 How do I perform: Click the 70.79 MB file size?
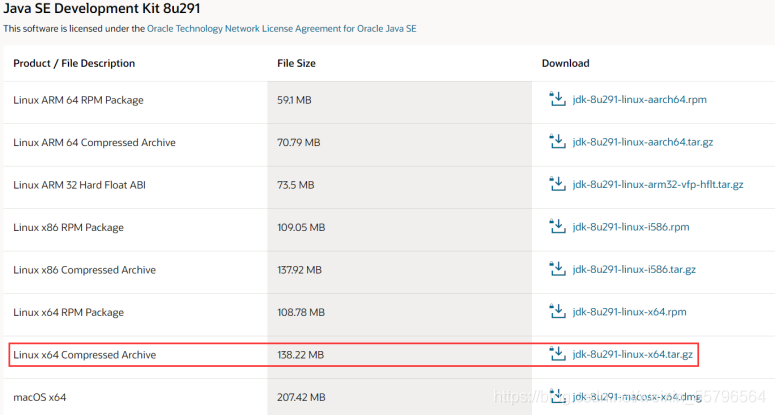[299, 142]
